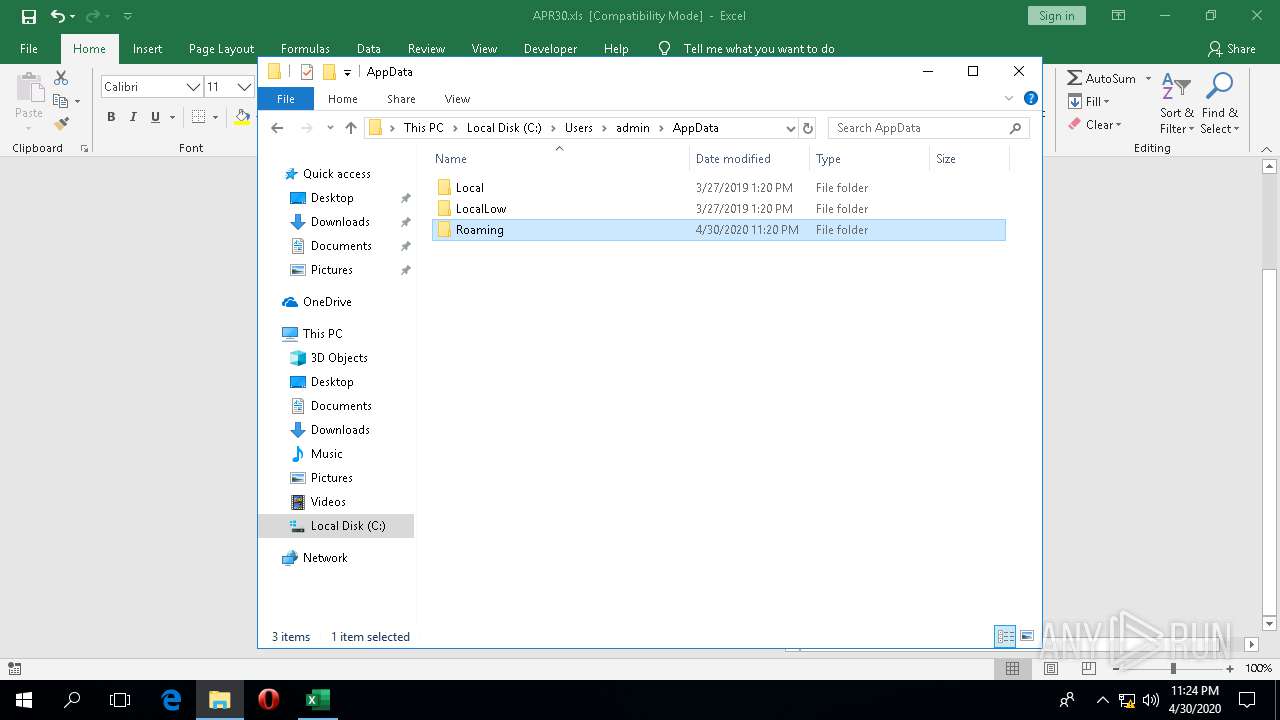Click the Users segment in address path
Image resolution: width=1280 pixels, height=720 pixels.
point(578,128)
